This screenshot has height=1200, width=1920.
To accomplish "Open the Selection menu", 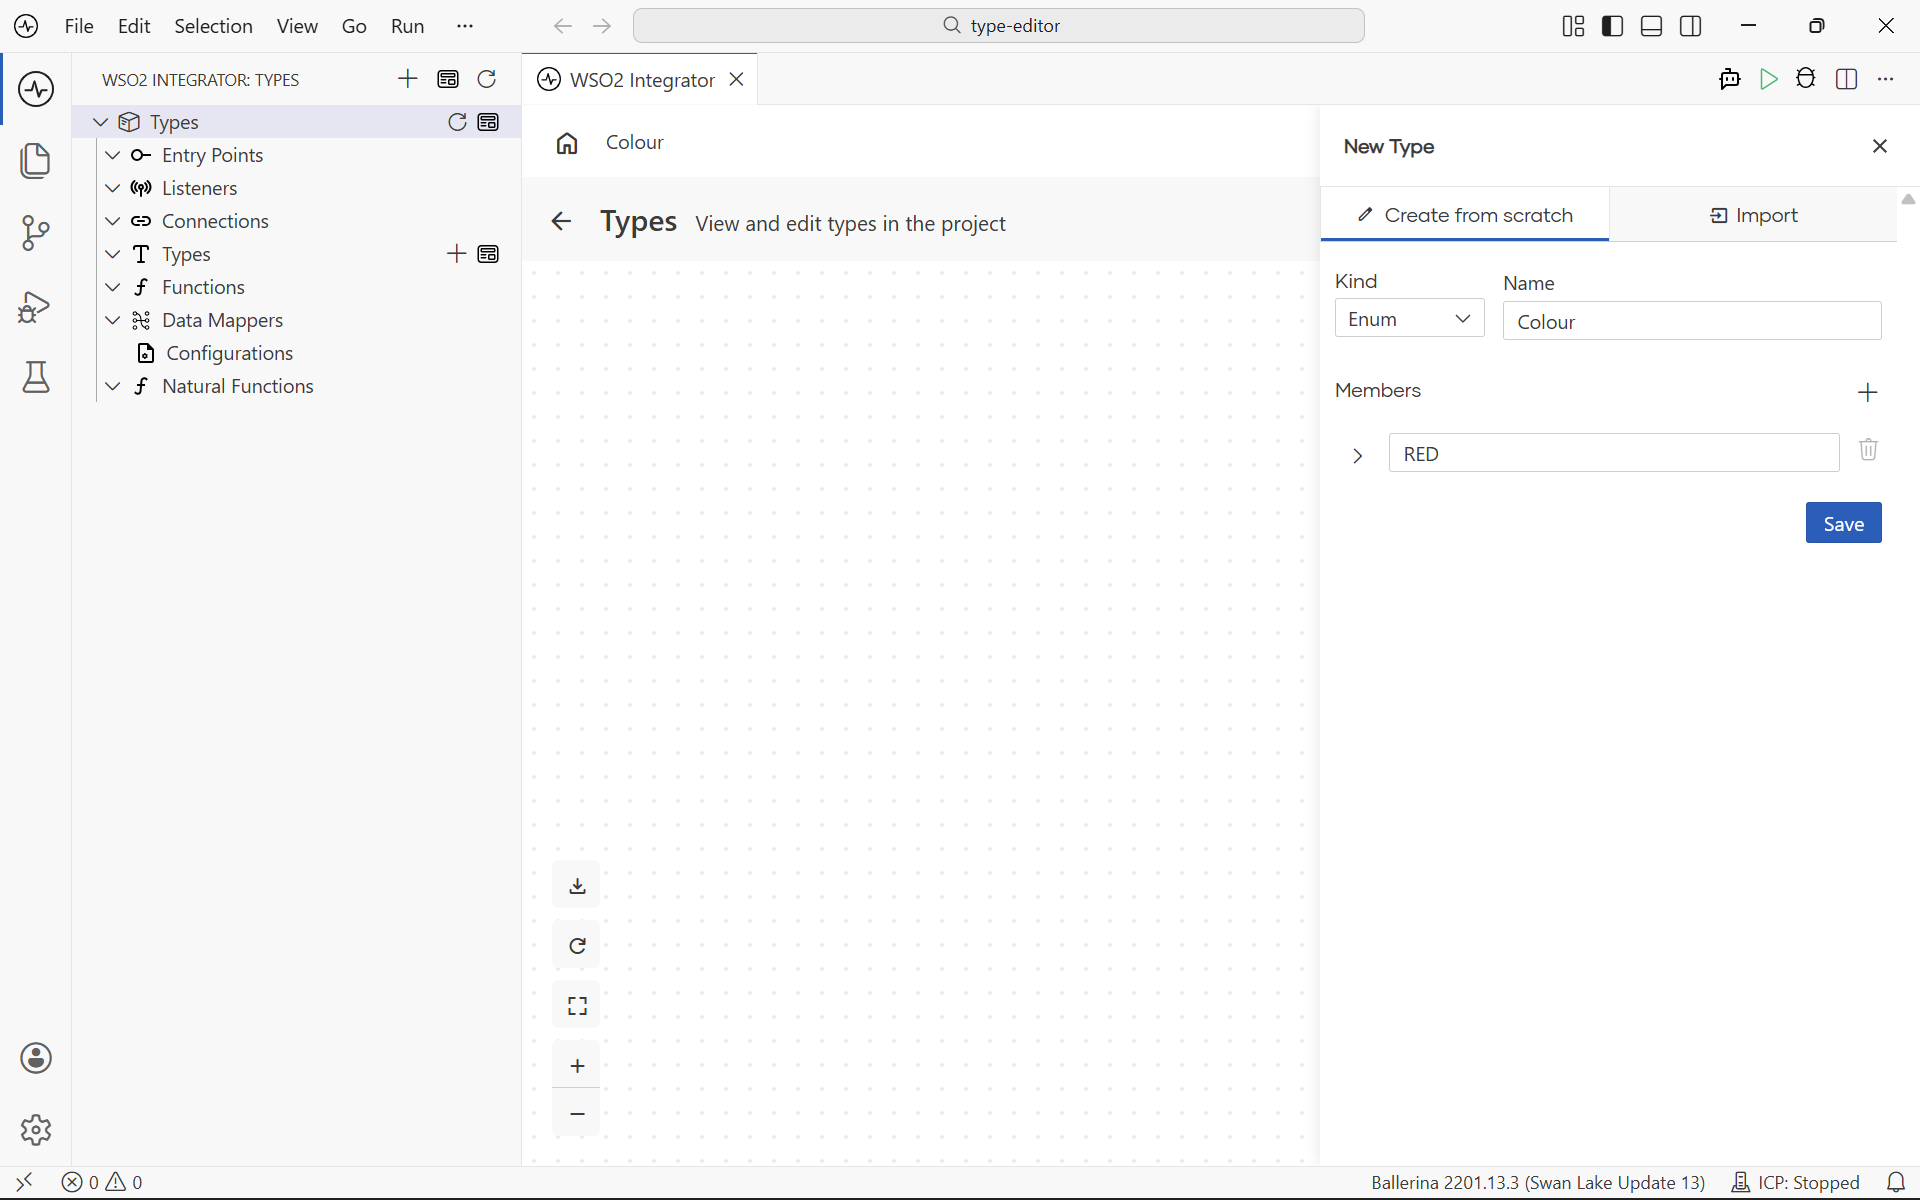I will click(213, 26).
